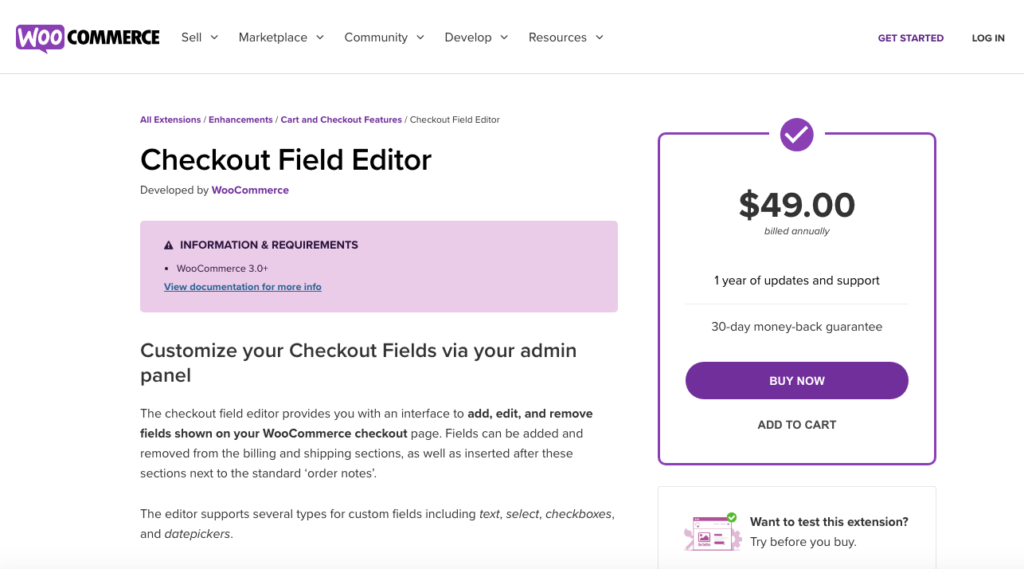Image resolution: width=1024 pixels, height=569 pixels.
Task: Click the warning triangle icon
Action: click(x=168, y=245)
